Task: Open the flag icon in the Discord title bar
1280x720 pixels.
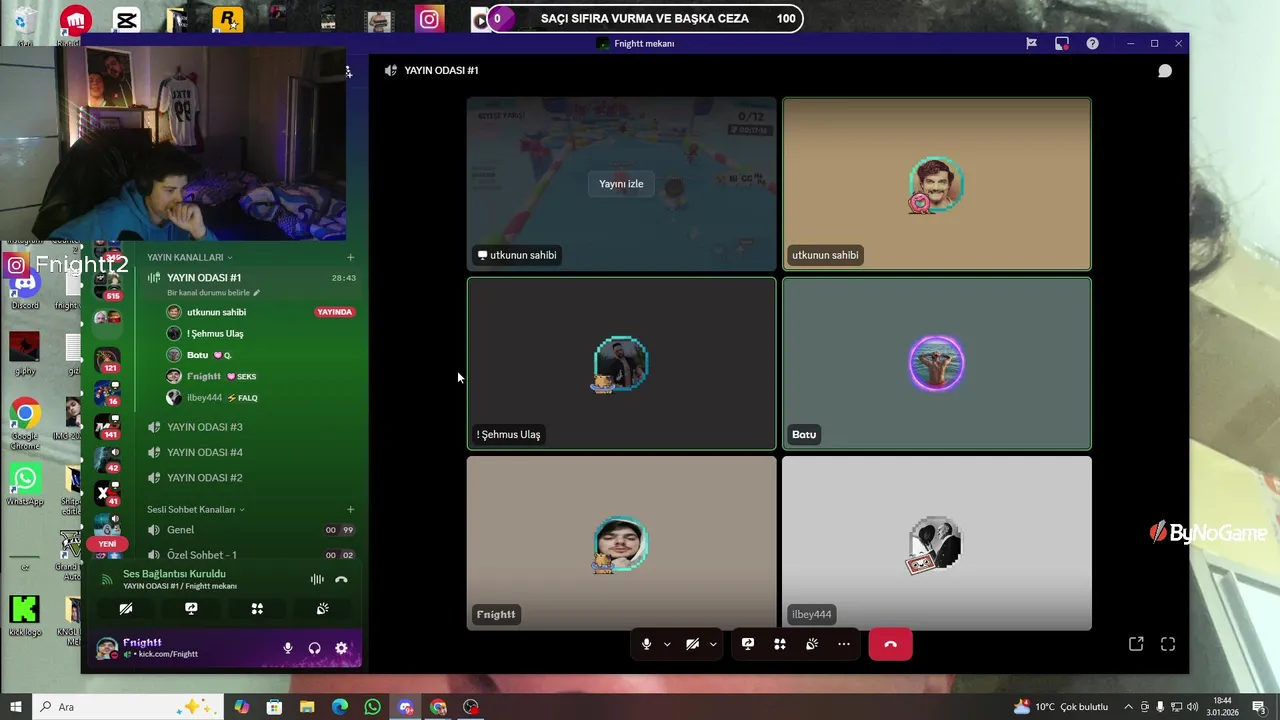Action: [1031, 43]
